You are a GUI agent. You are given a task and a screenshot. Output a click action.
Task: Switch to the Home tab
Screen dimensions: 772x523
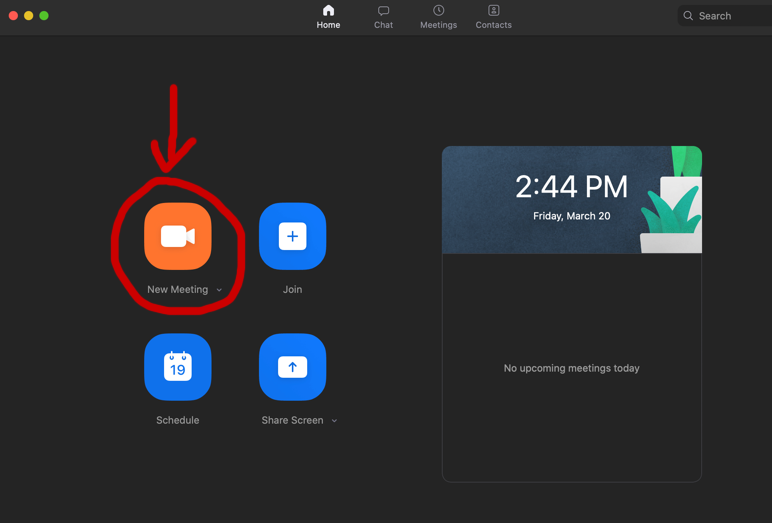click(328, 17)
